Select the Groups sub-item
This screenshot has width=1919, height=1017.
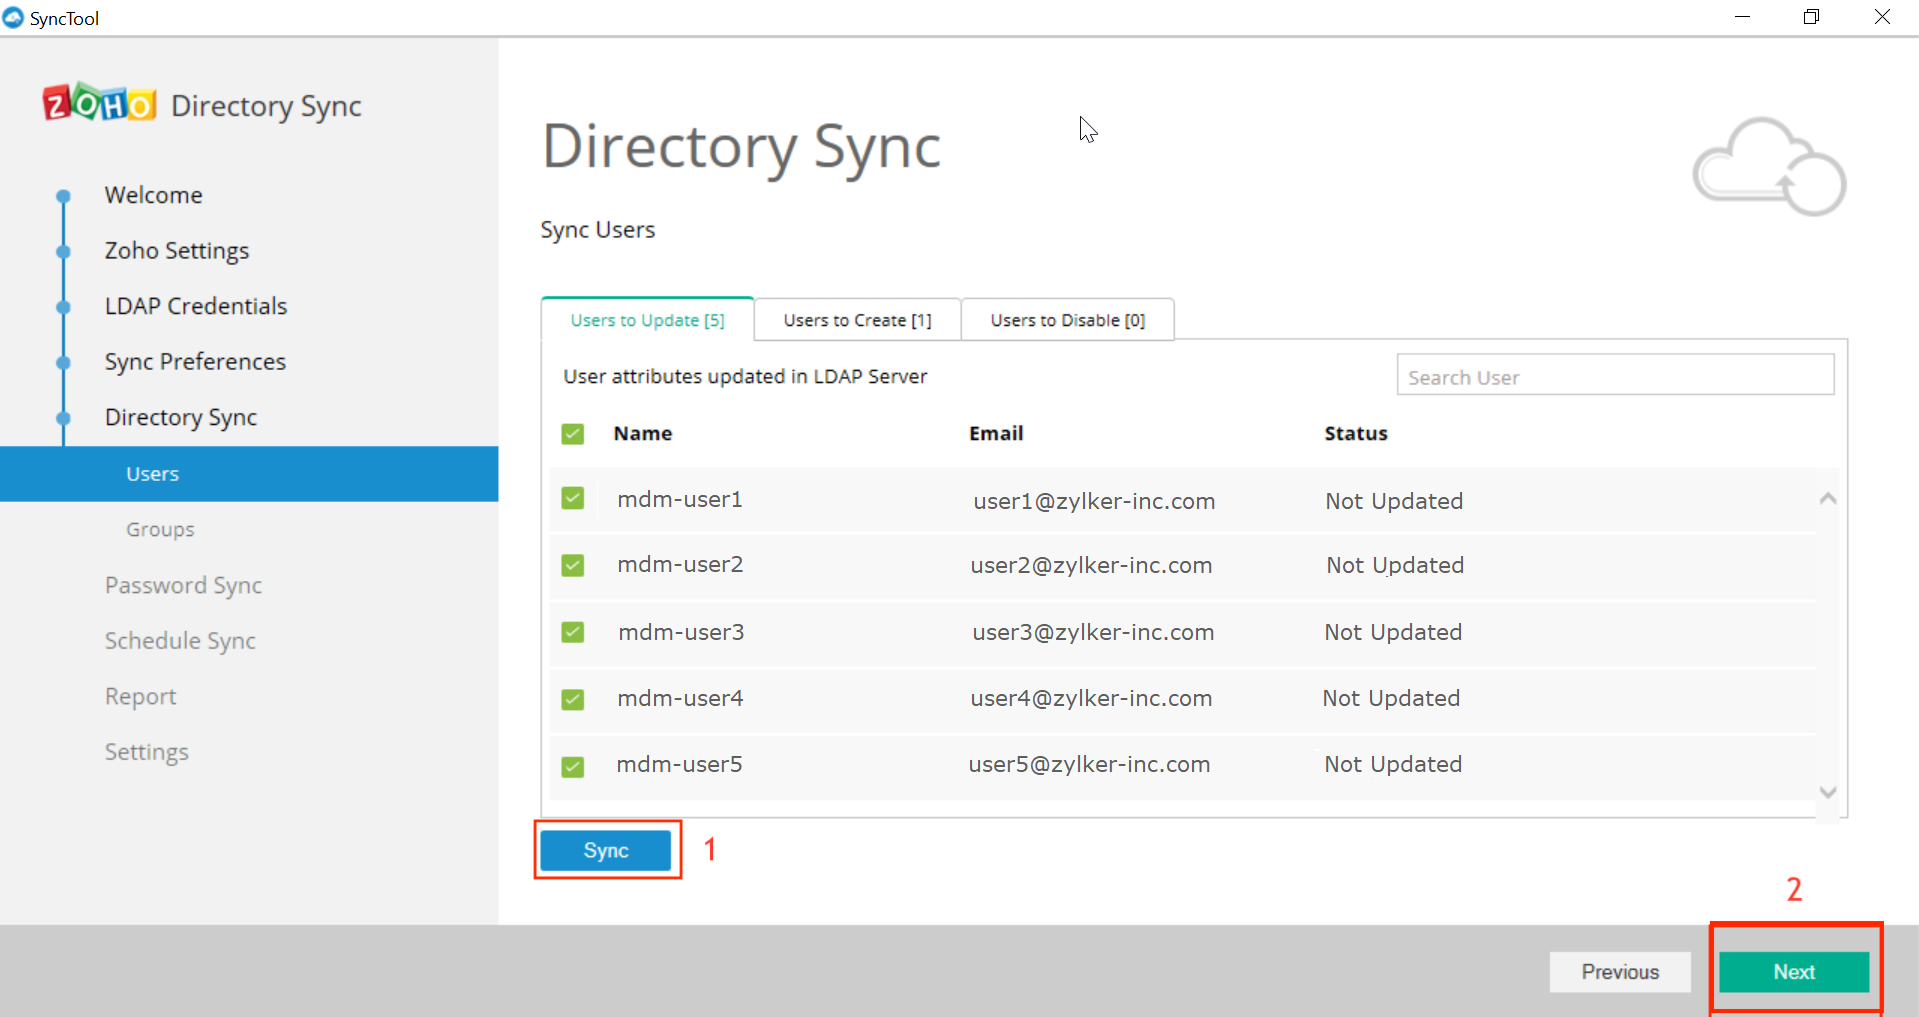click(160, 530)
